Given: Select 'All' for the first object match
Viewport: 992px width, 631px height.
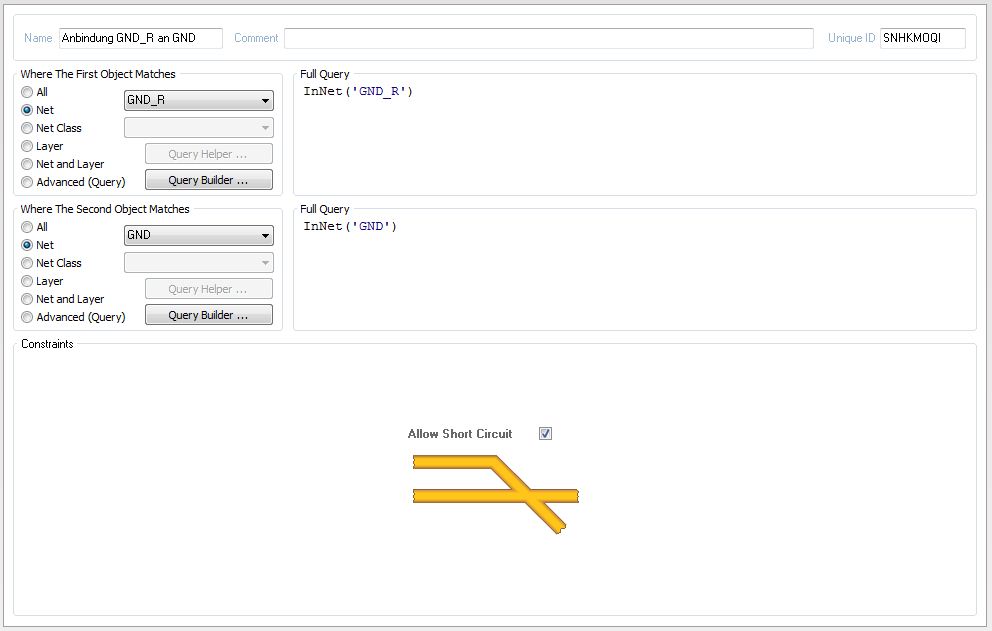Looking at the screenshot, I should tap(27, 92).
